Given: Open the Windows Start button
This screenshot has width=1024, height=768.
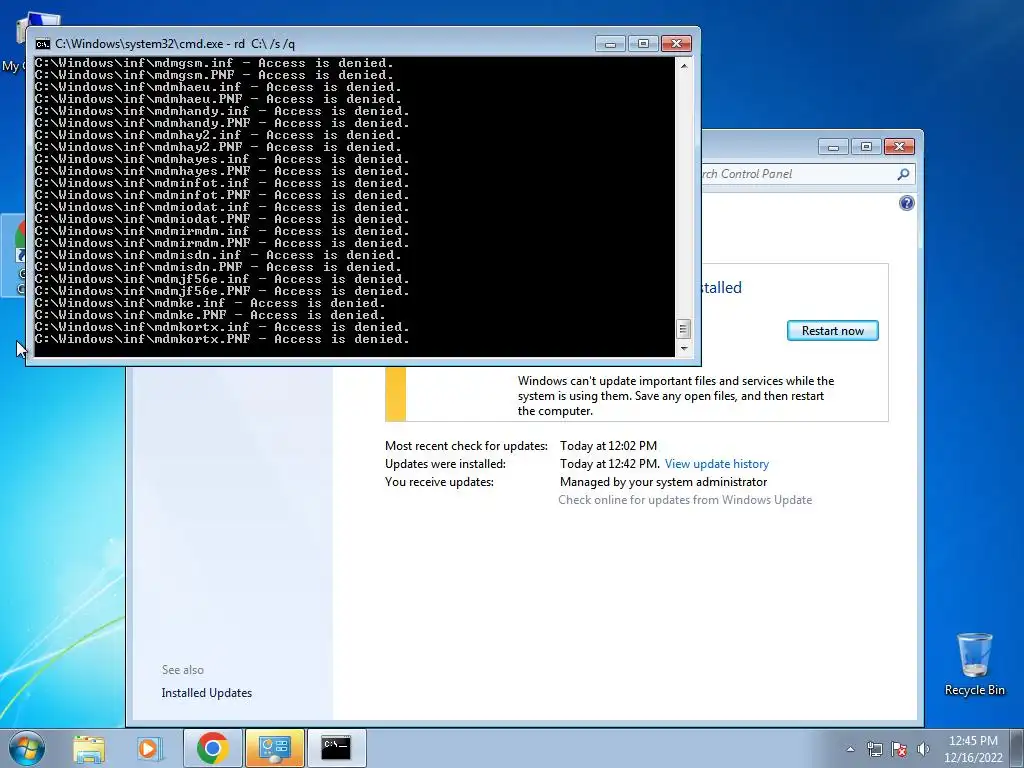Looking at the screenshot, I should (x=27, y=748).
